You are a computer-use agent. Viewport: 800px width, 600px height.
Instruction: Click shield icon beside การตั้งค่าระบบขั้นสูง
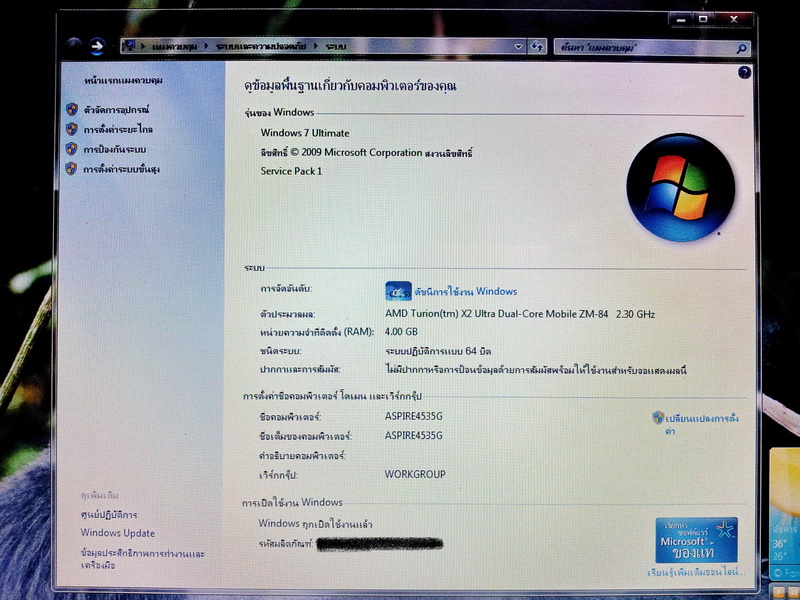[x=71, y=168]
